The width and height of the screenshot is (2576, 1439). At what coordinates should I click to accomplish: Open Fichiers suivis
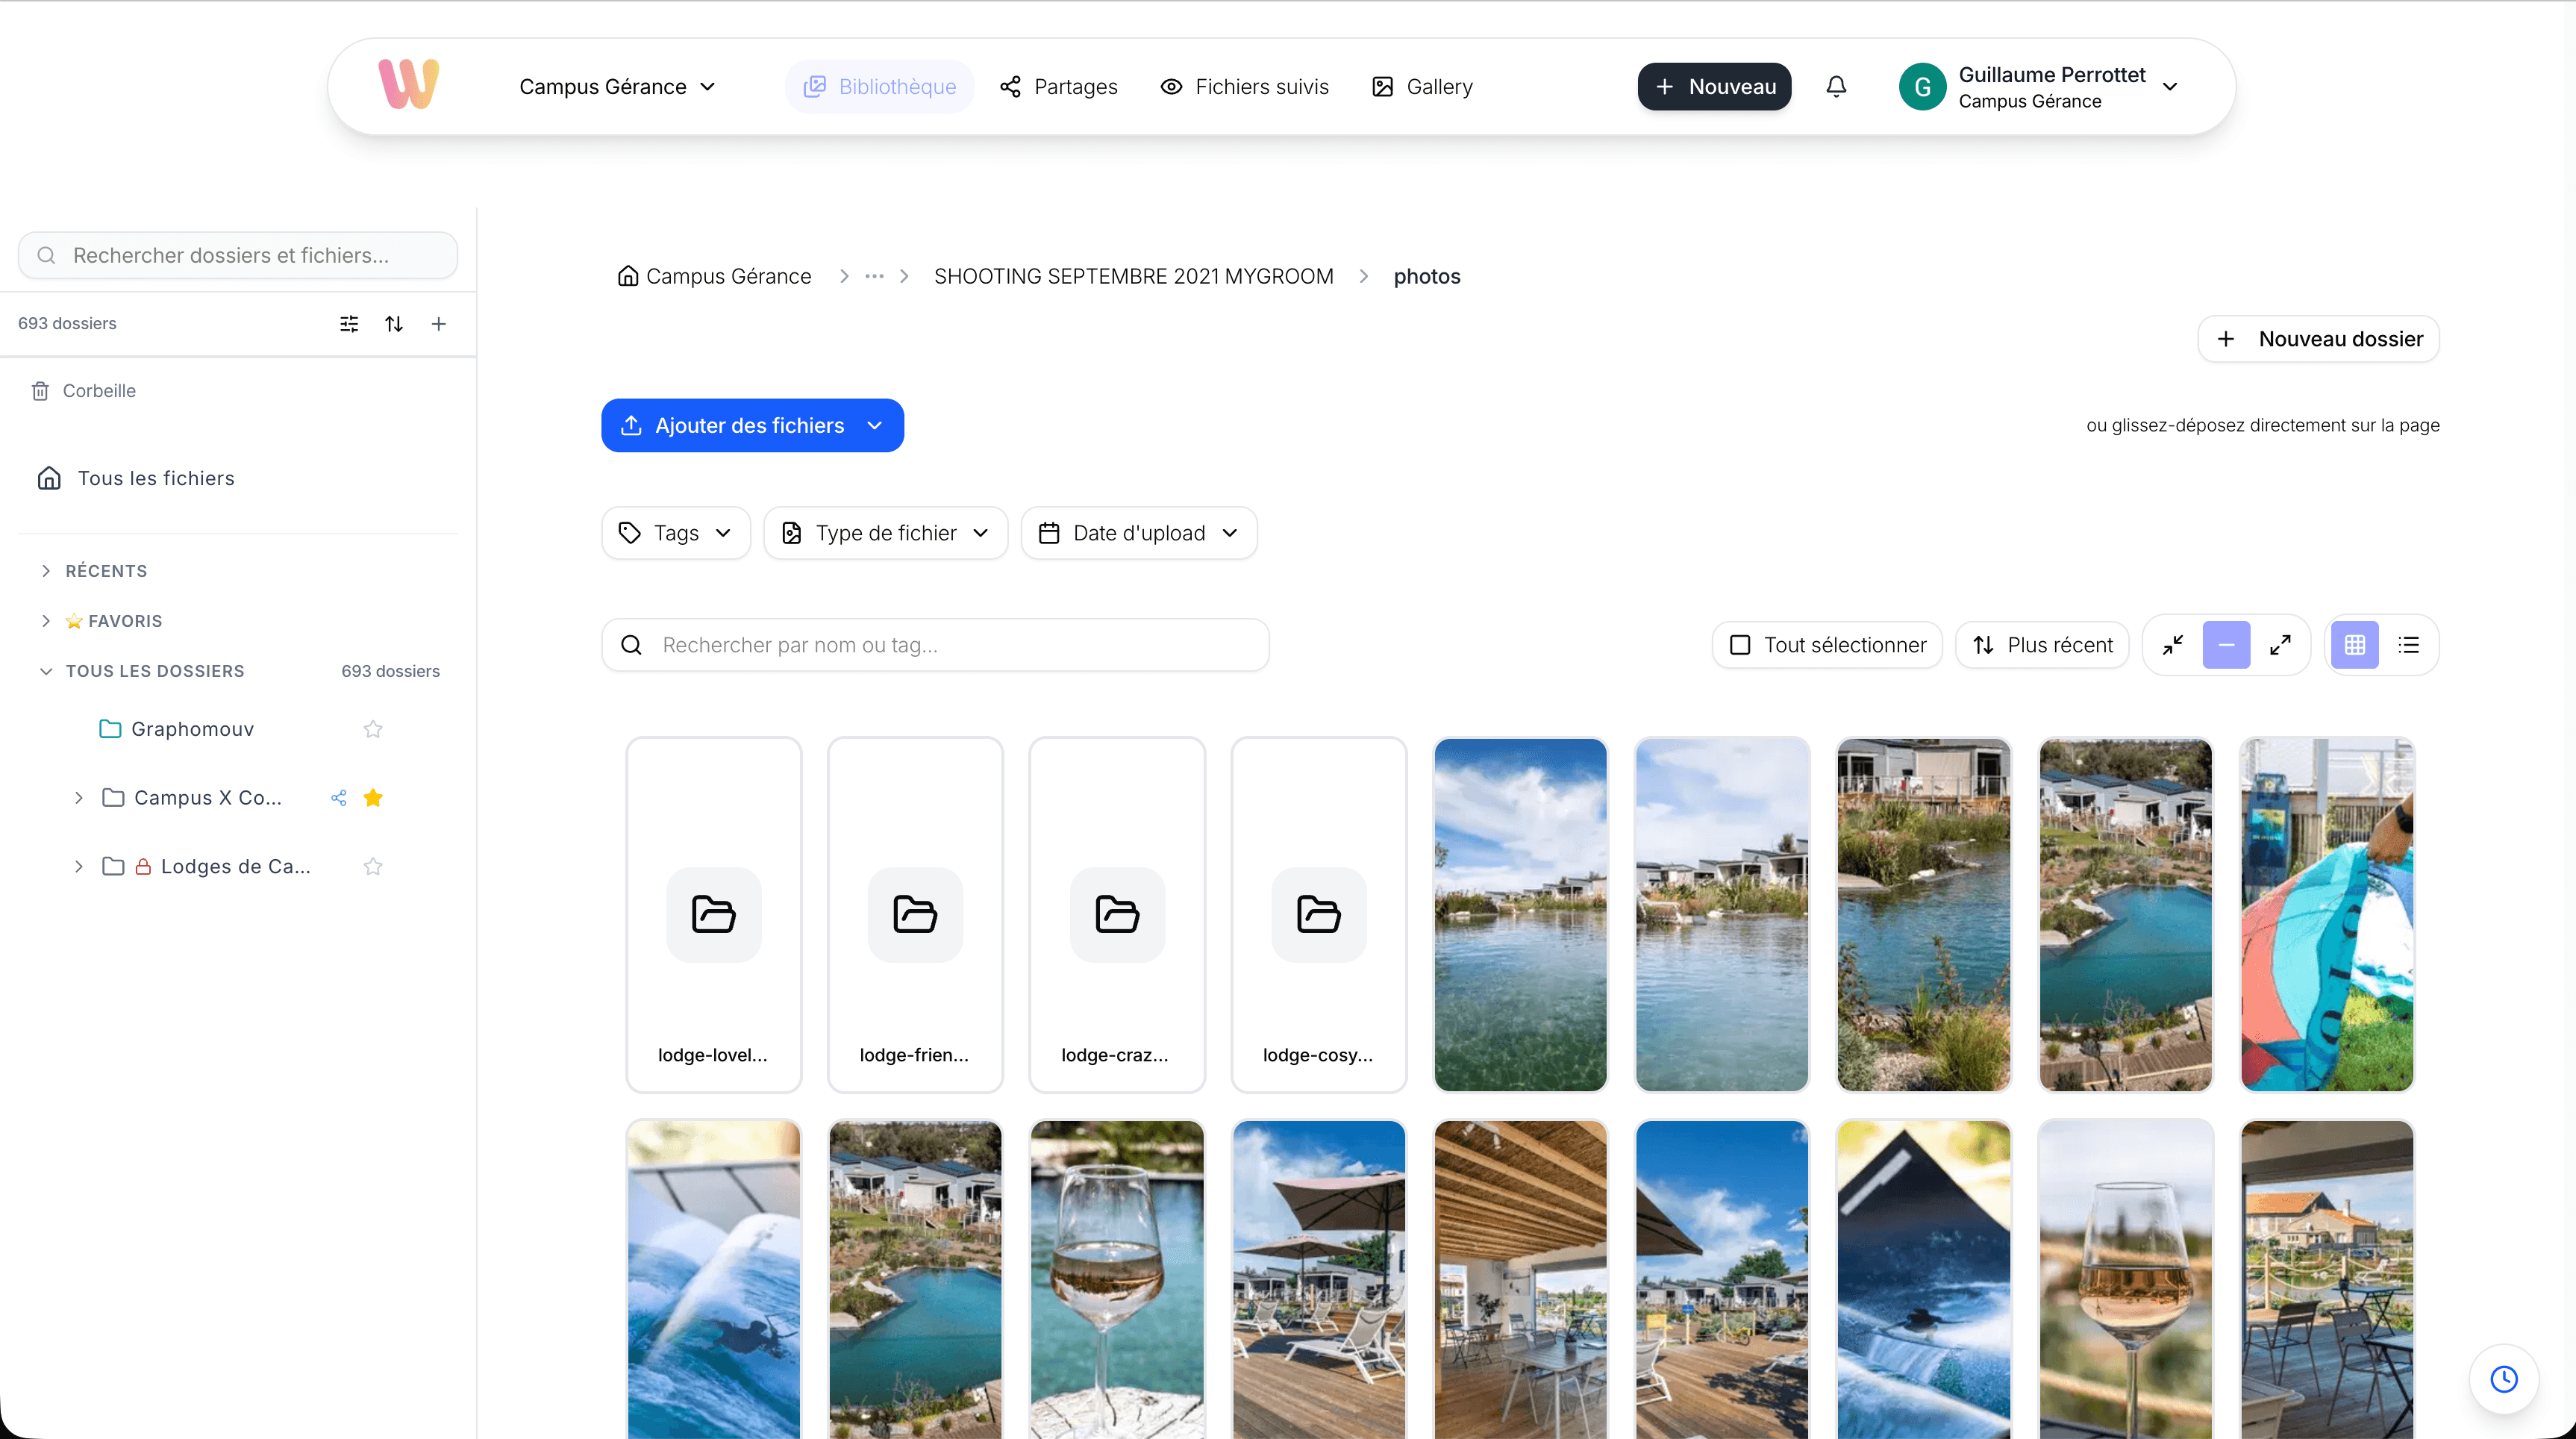pyautogui.click(x=1244, y=86)
